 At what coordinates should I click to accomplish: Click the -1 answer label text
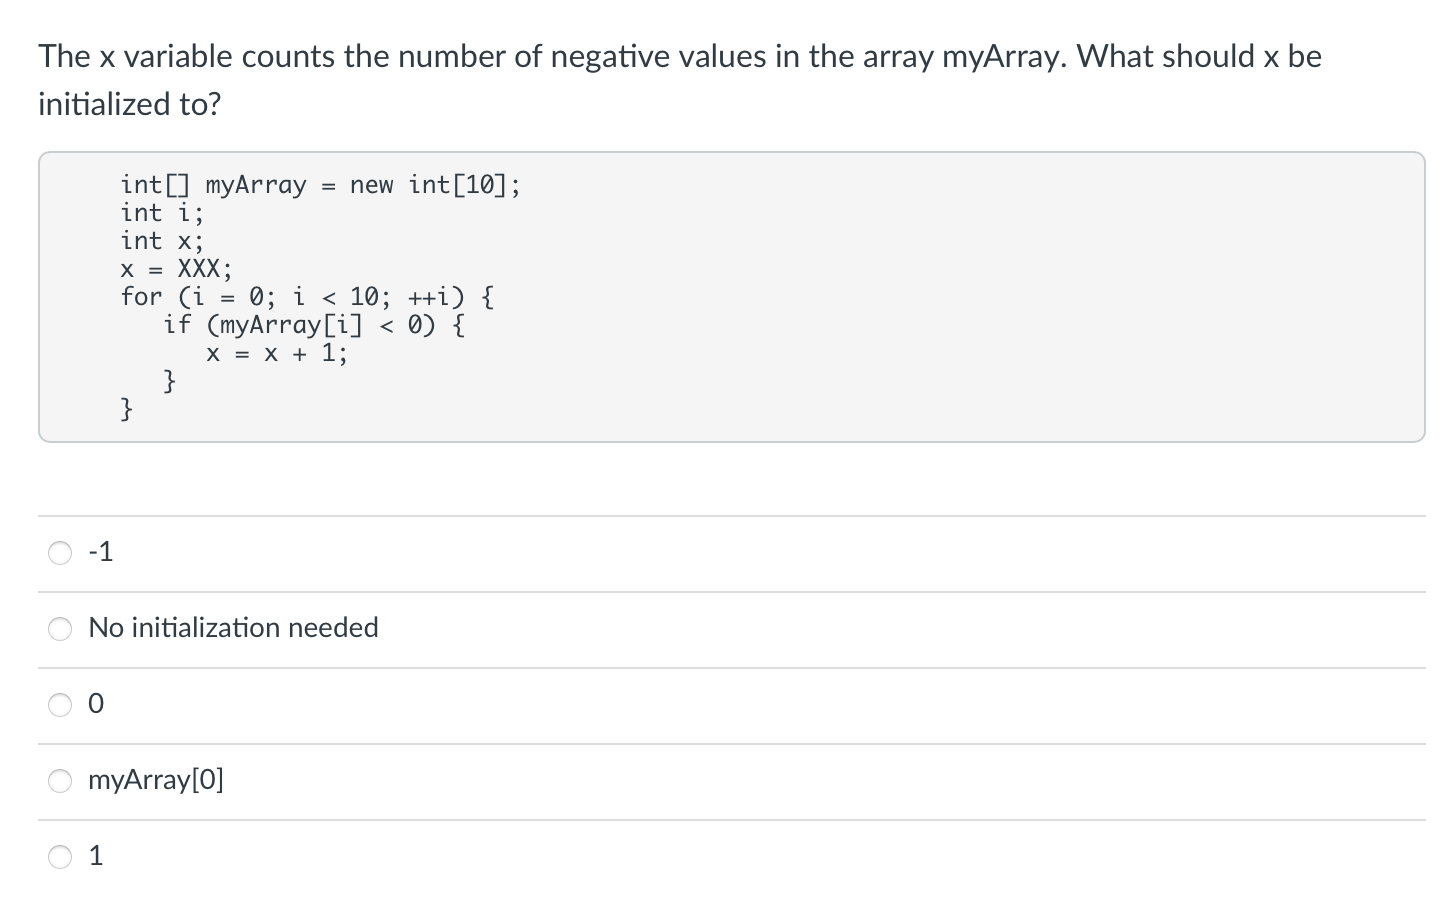click(x=99, y=551)
